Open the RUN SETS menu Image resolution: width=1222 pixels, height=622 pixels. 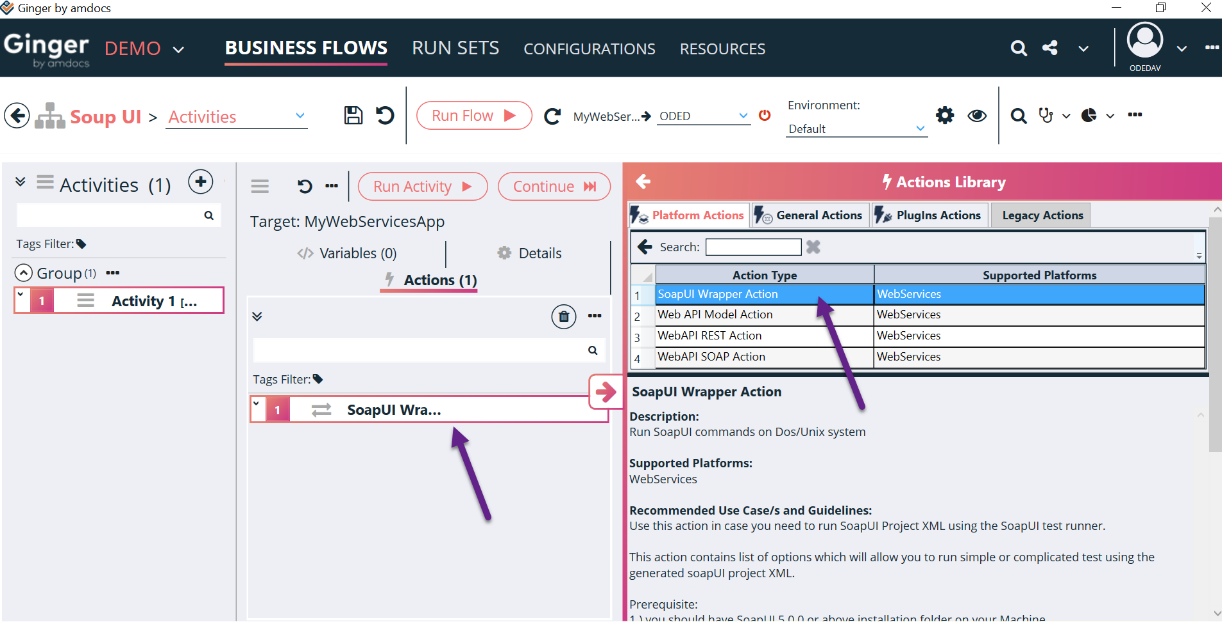pos(455,48)
